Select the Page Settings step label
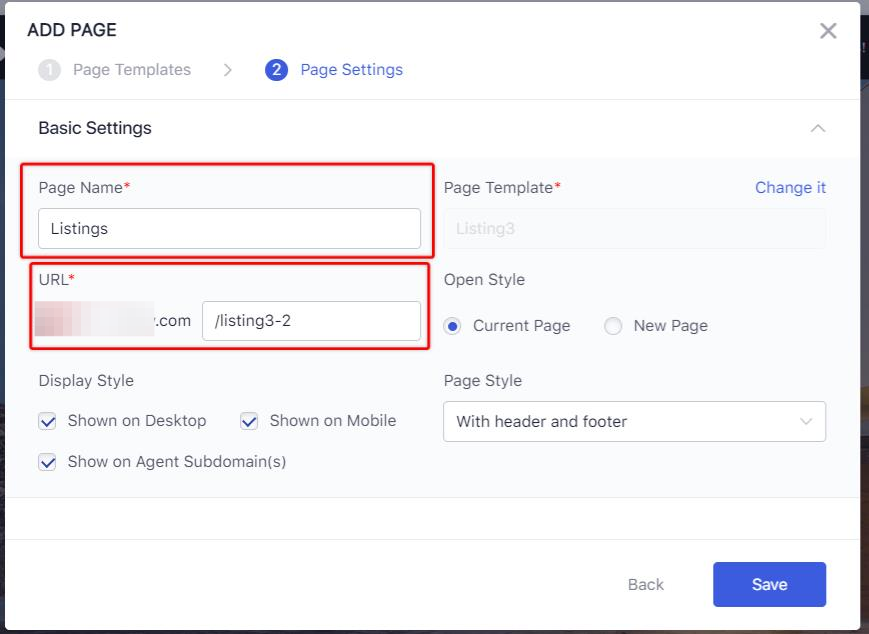Image resolution: width=869 pixels, height=634 pixels. 351,70
